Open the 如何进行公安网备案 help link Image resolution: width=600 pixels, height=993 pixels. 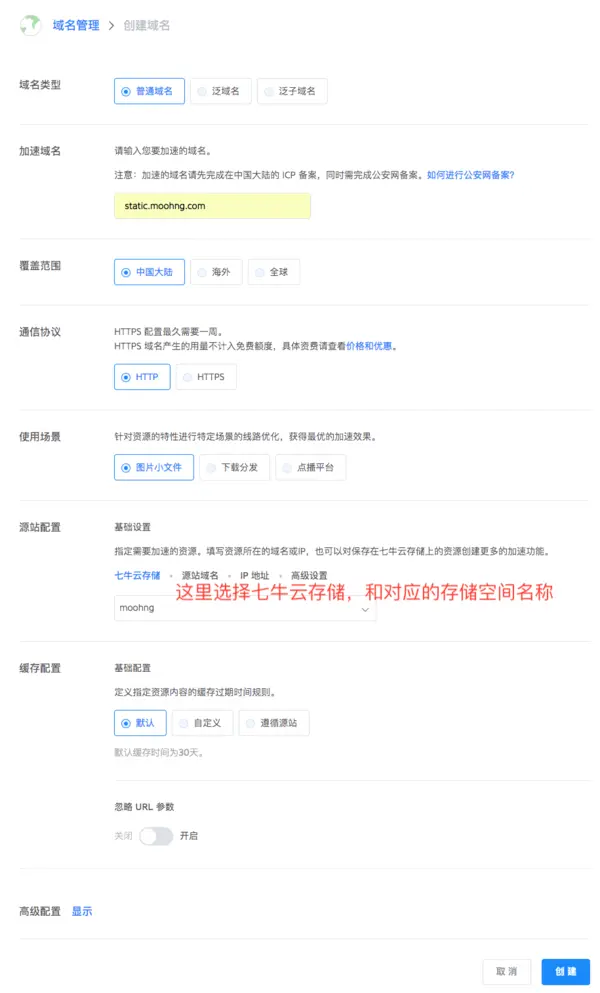470,175
